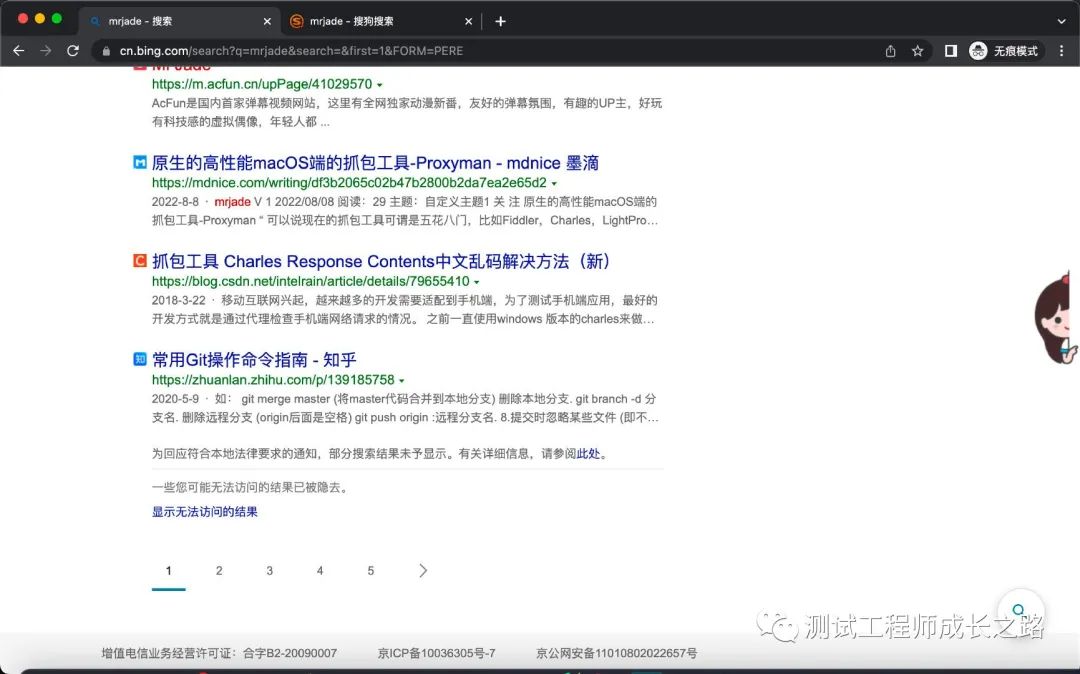The height and width of the screenshot is (674, 1080).
Task: Click 京ICP备10036305号-7 footer link
Action: (436, 653)
